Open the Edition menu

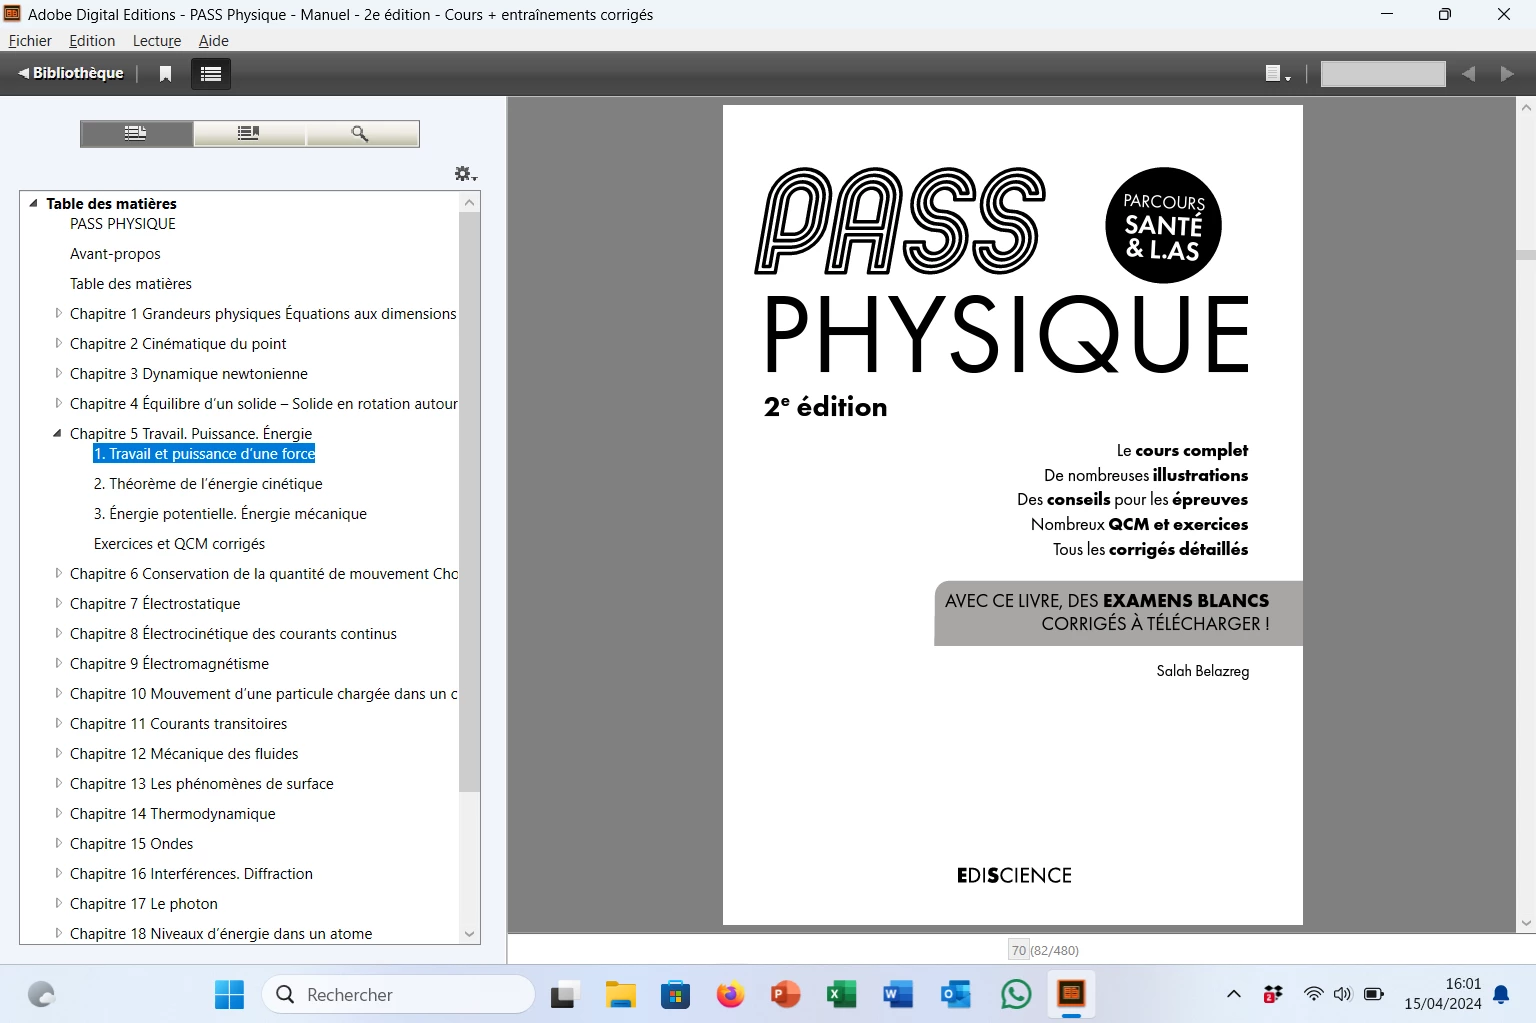click(92, 41)
